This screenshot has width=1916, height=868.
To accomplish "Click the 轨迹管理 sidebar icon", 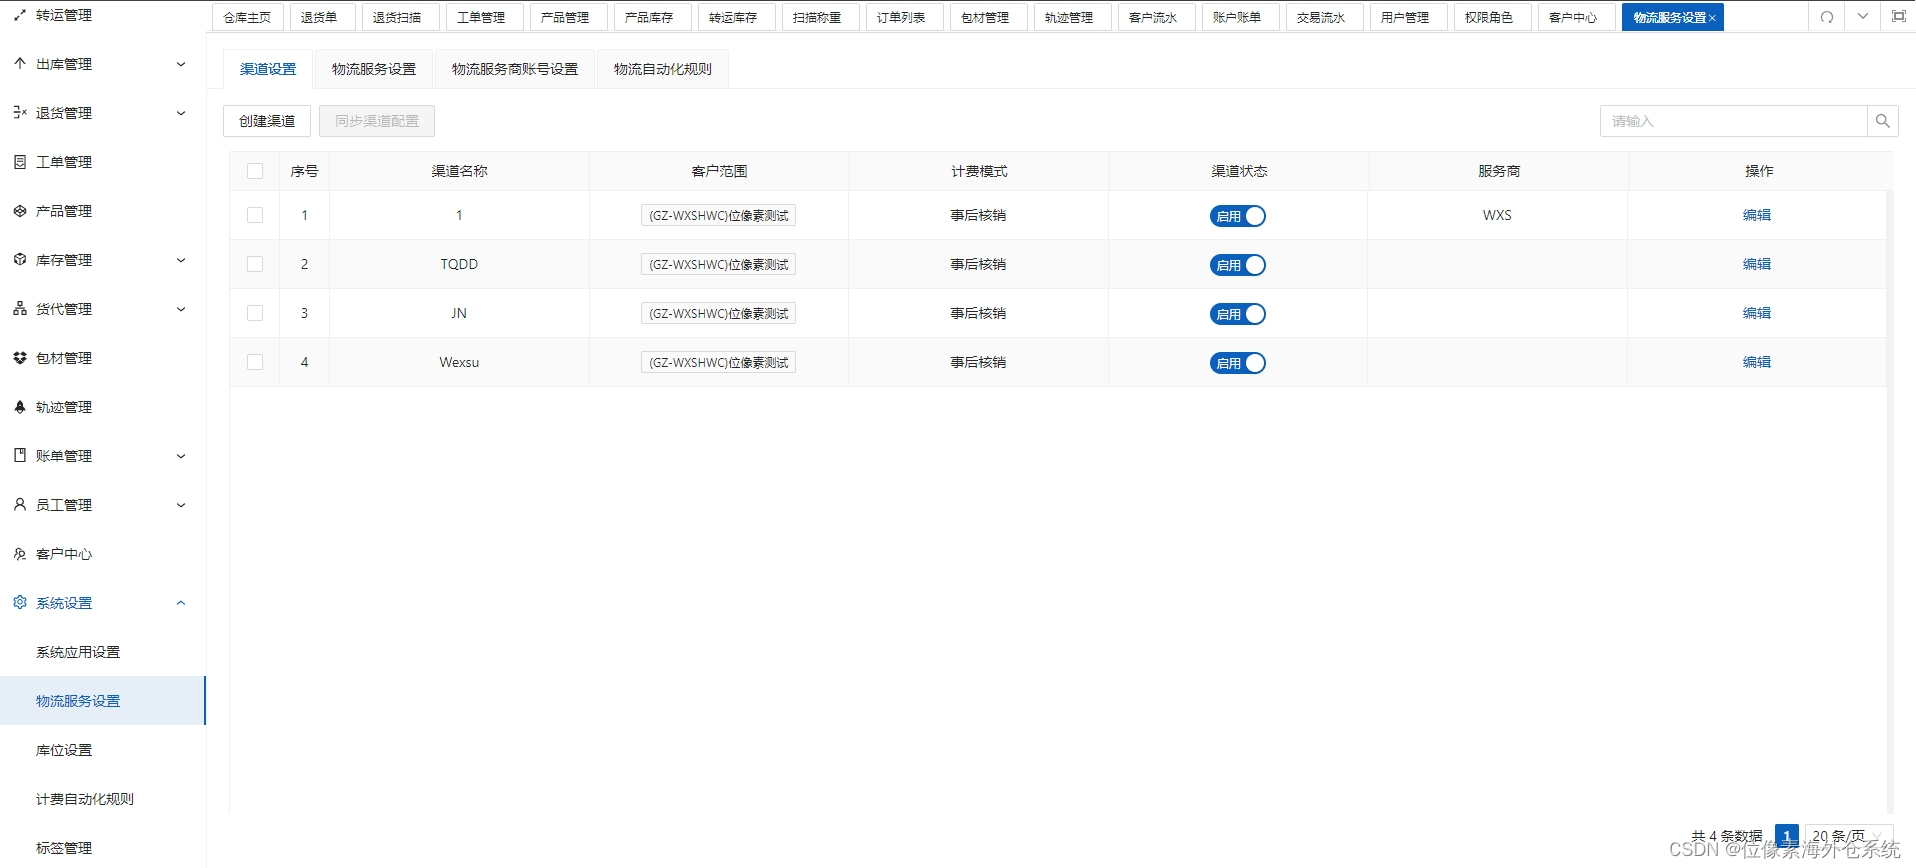I will click(20, 407).
